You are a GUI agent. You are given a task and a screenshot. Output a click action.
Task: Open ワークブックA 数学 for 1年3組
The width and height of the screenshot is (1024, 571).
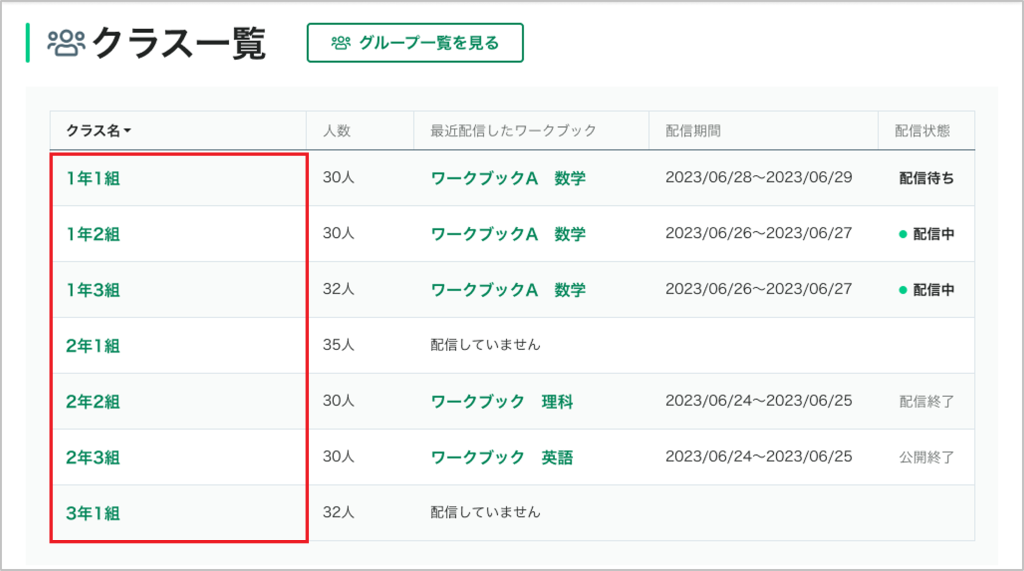508,290
